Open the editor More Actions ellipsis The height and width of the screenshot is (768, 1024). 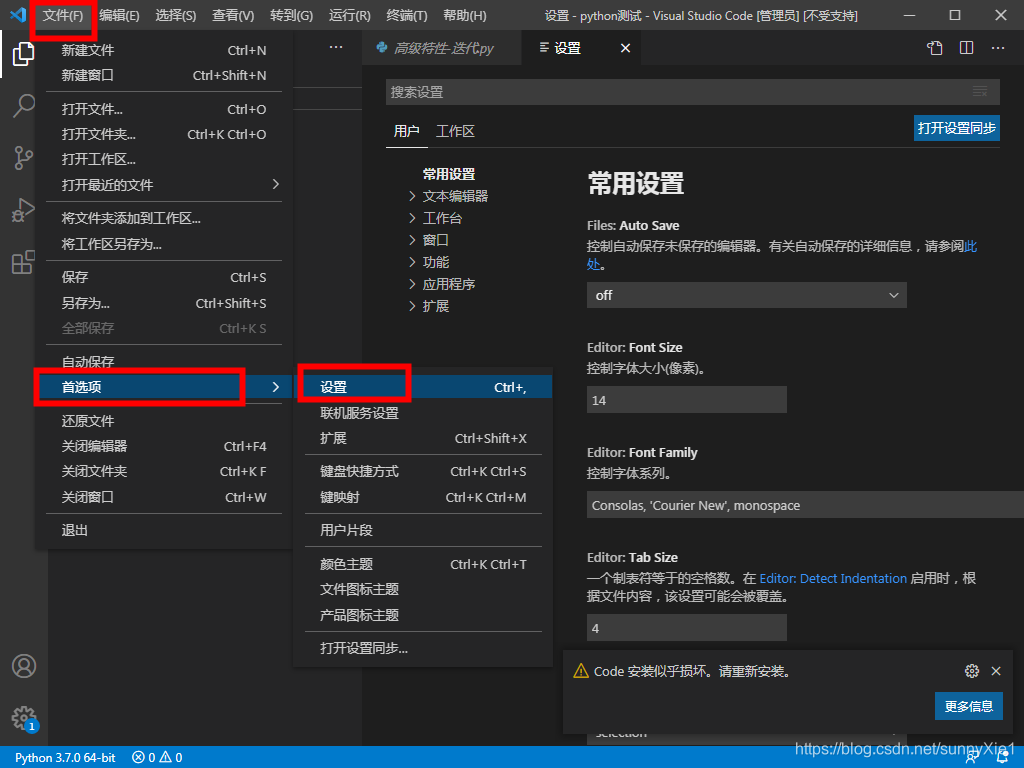click(998, 48)
